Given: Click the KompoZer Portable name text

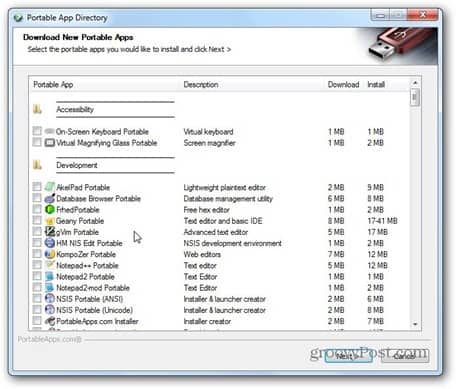Looking at the screenshot, I should tap(86, 254).
